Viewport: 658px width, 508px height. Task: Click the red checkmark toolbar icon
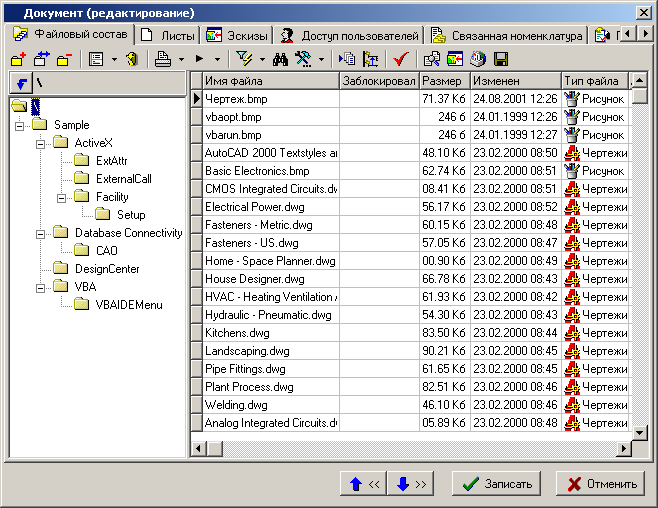click(x=401, y=60)
